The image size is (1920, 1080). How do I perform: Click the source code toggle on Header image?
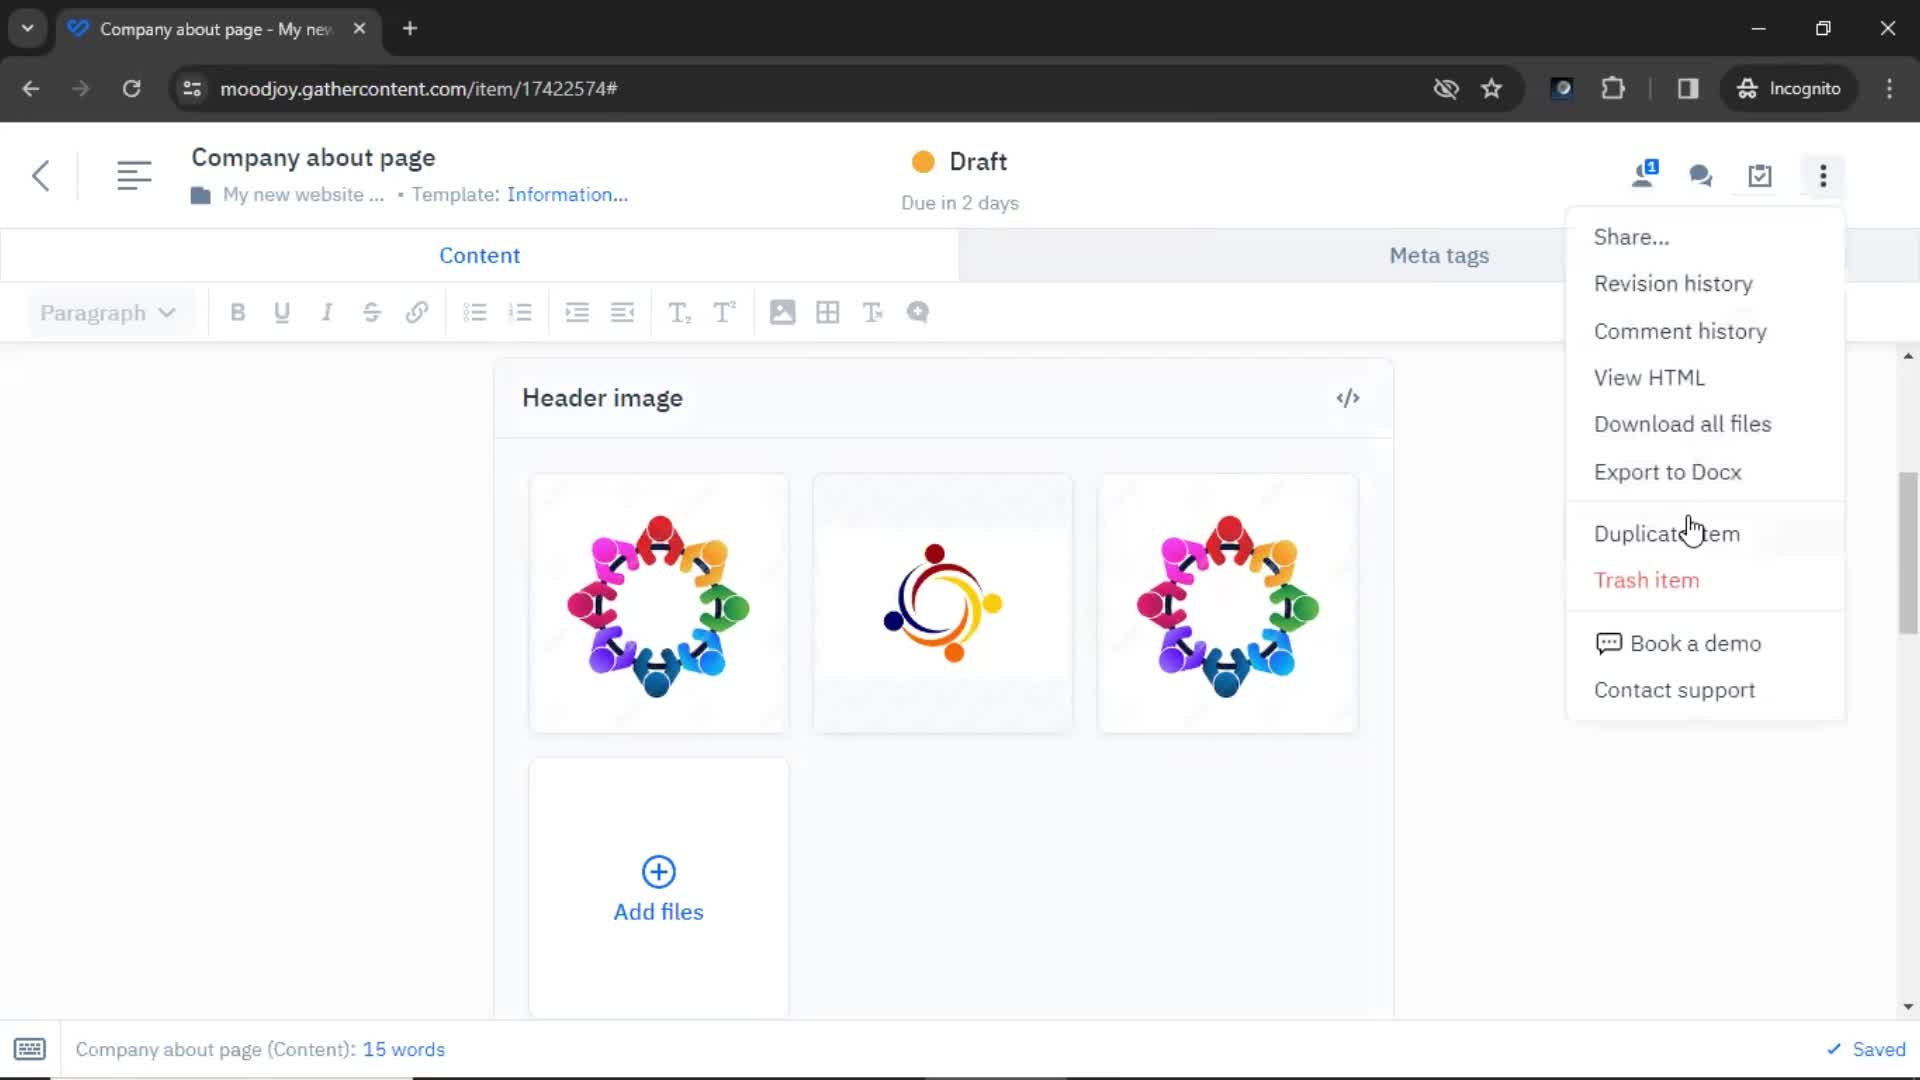pos(1346,398)
